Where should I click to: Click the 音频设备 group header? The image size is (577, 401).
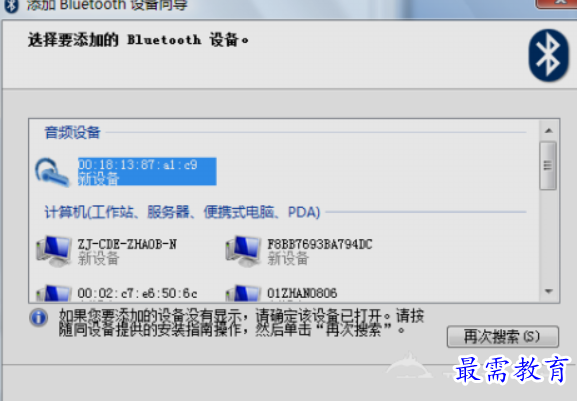click(72, 132)
